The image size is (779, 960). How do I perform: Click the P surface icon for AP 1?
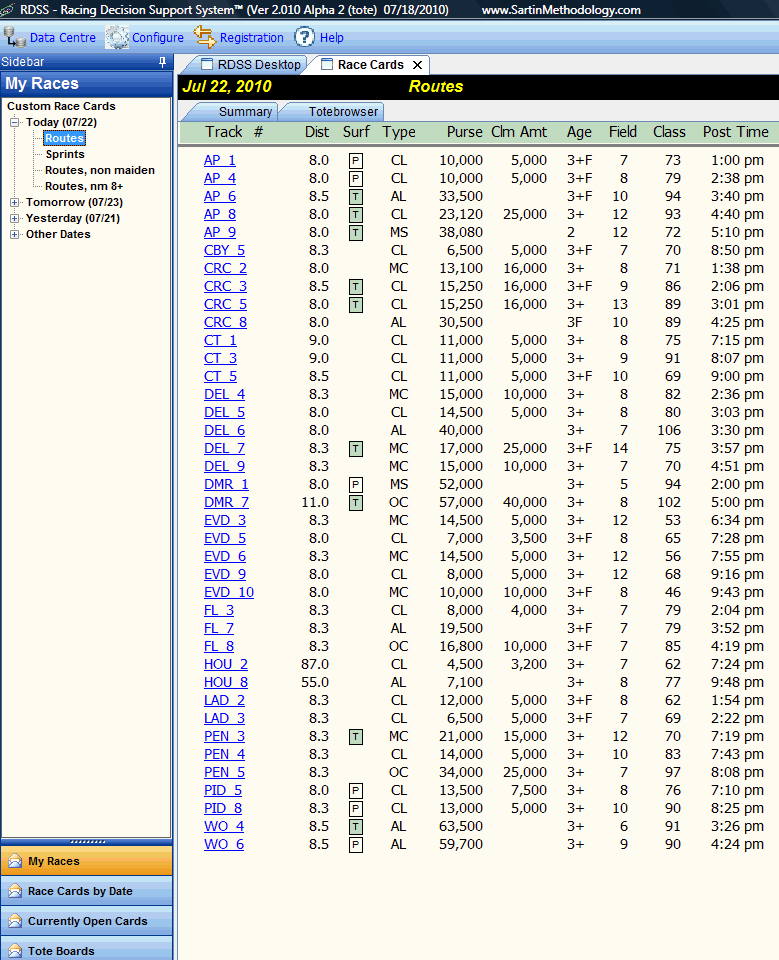(356, 161)
